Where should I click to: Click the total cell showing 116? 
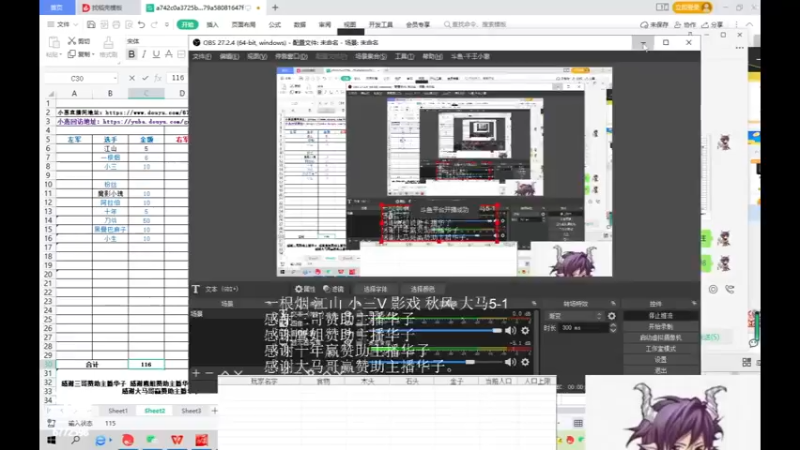click(146, 364)
